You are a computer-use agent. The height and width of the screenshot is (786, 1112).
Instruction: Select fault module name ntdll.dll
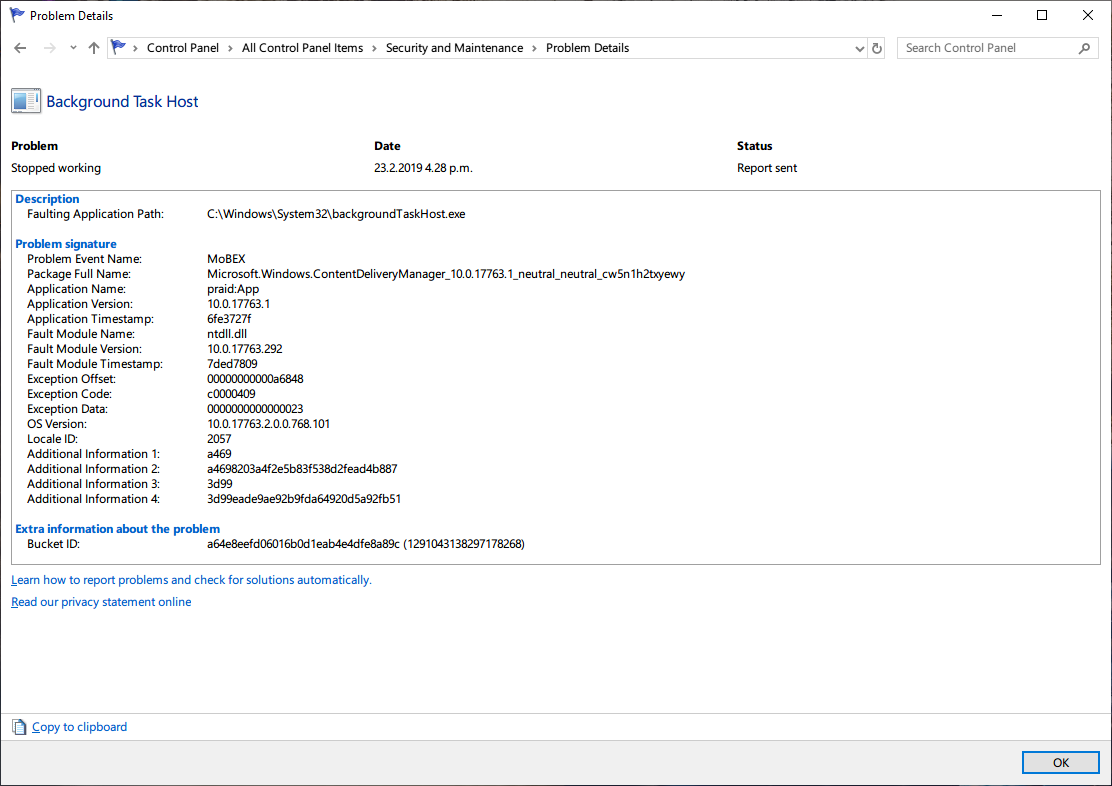pyautogui.click(x=227, y=333)
